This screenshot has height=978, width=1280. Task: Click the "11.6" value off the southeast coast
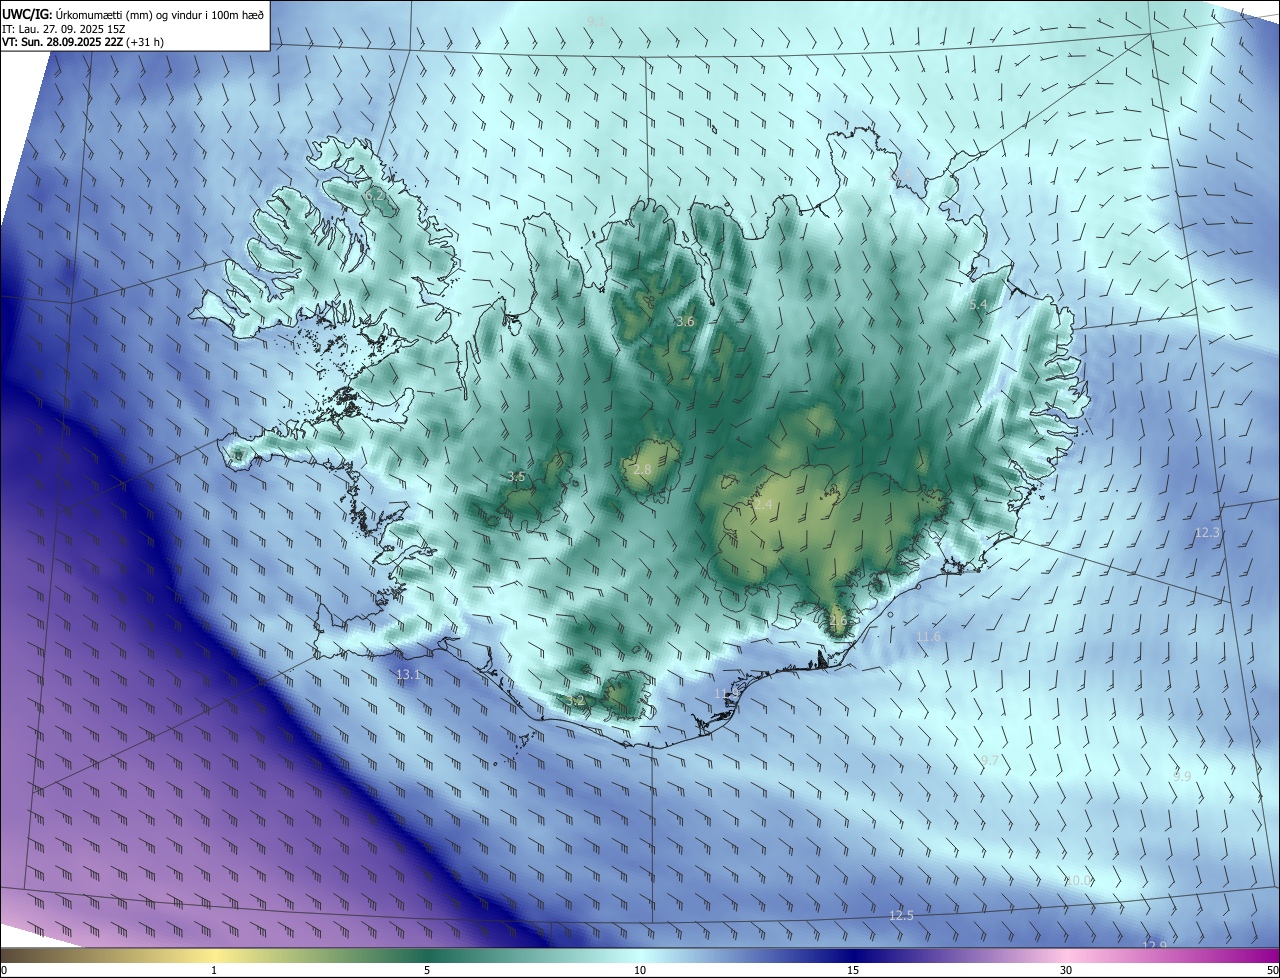pos(928,637)
